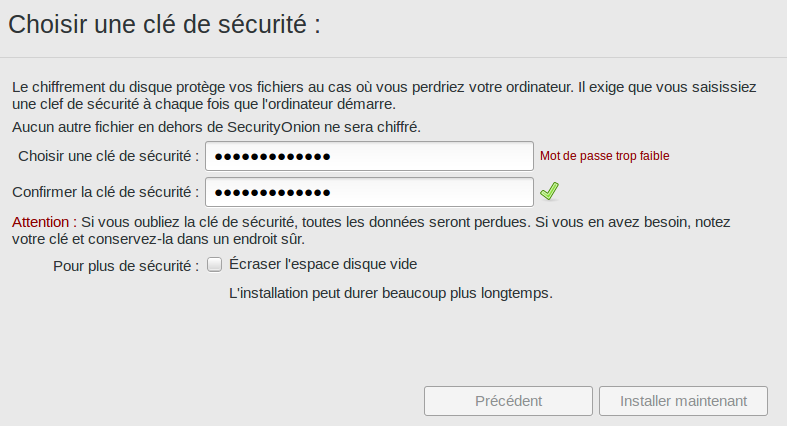787x426 pixels.
Task: Click the "L'installation peut durer" note
Action: tap(391, 293)
